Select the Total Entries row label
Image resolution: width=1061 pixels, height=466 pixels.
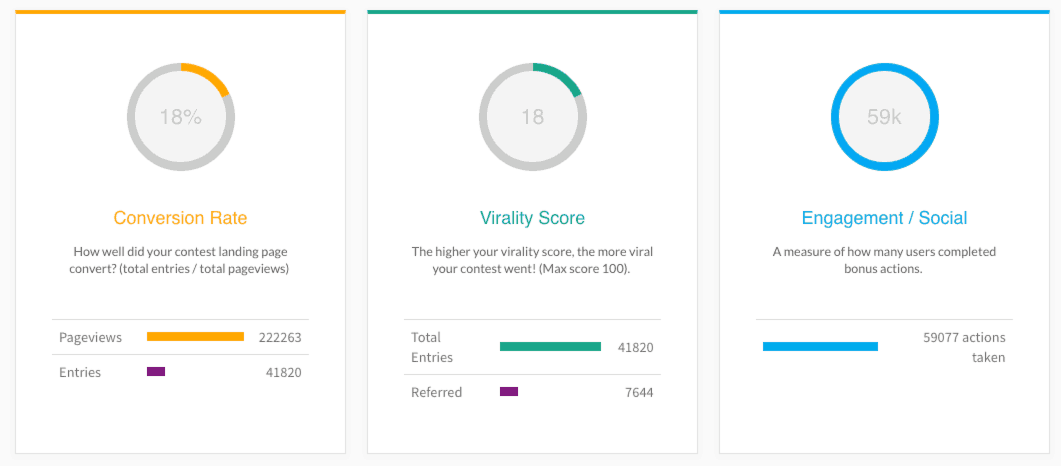432,347
